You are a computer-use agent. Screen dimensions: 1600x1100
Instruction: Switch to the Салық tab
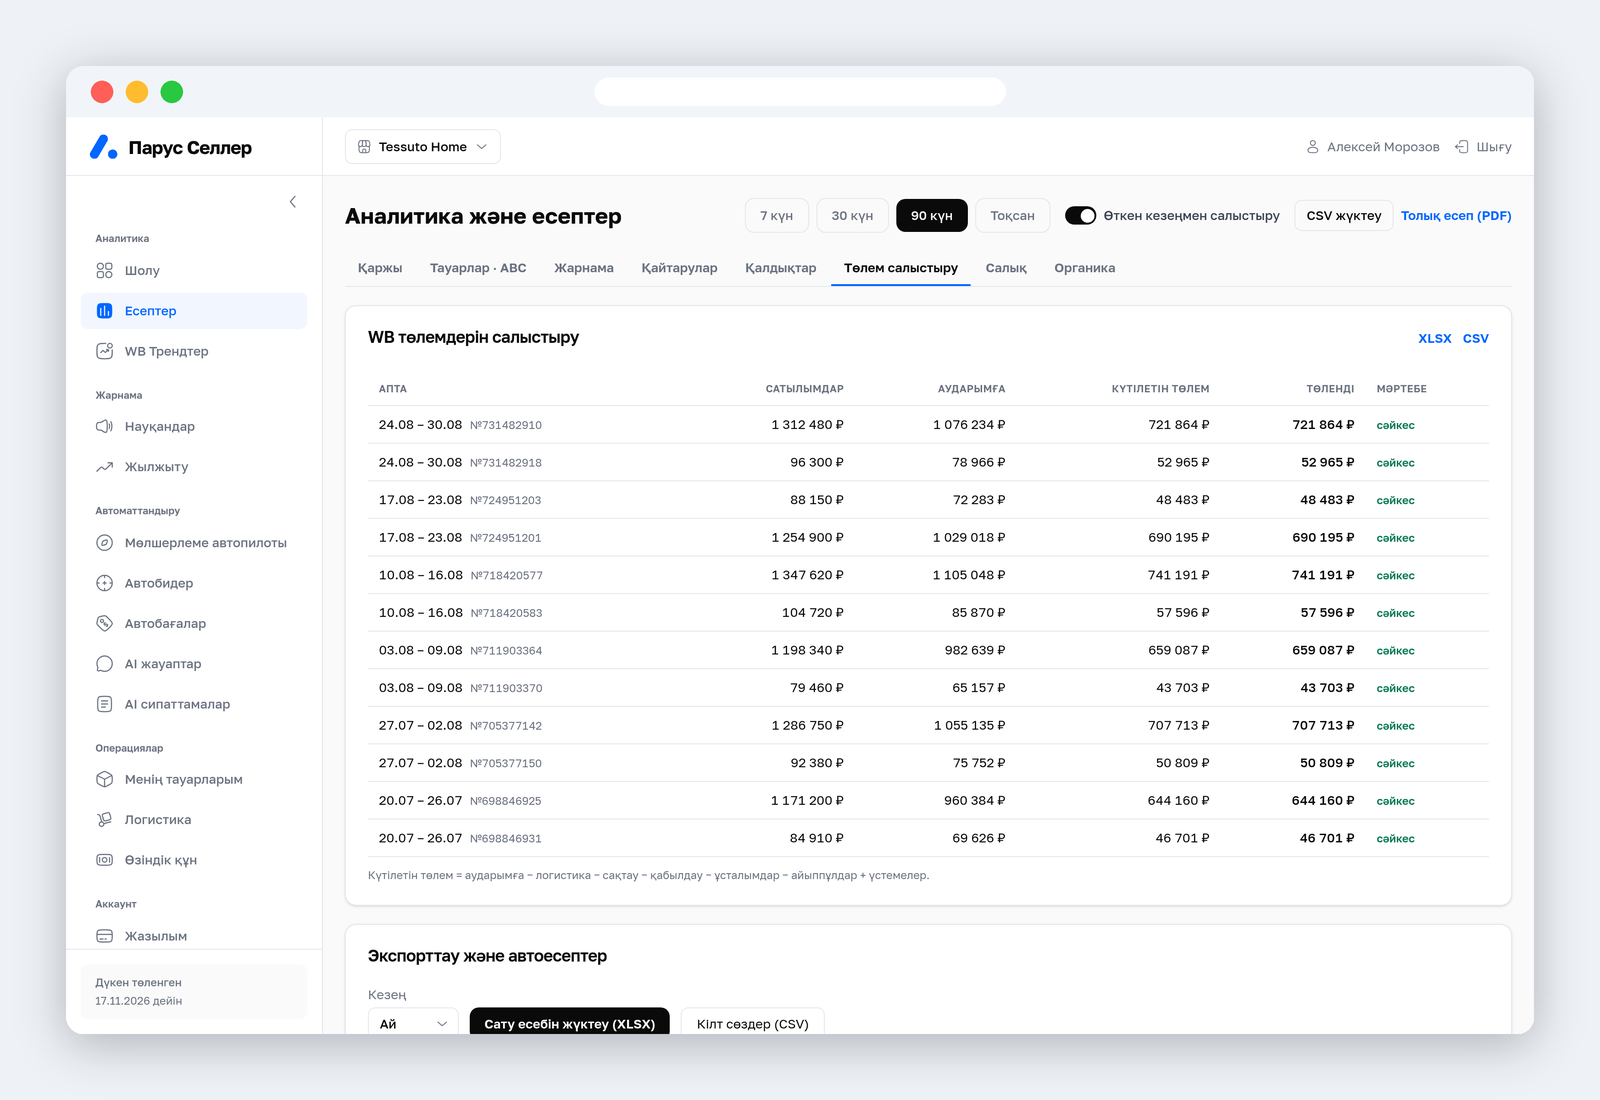(1006, 268)
